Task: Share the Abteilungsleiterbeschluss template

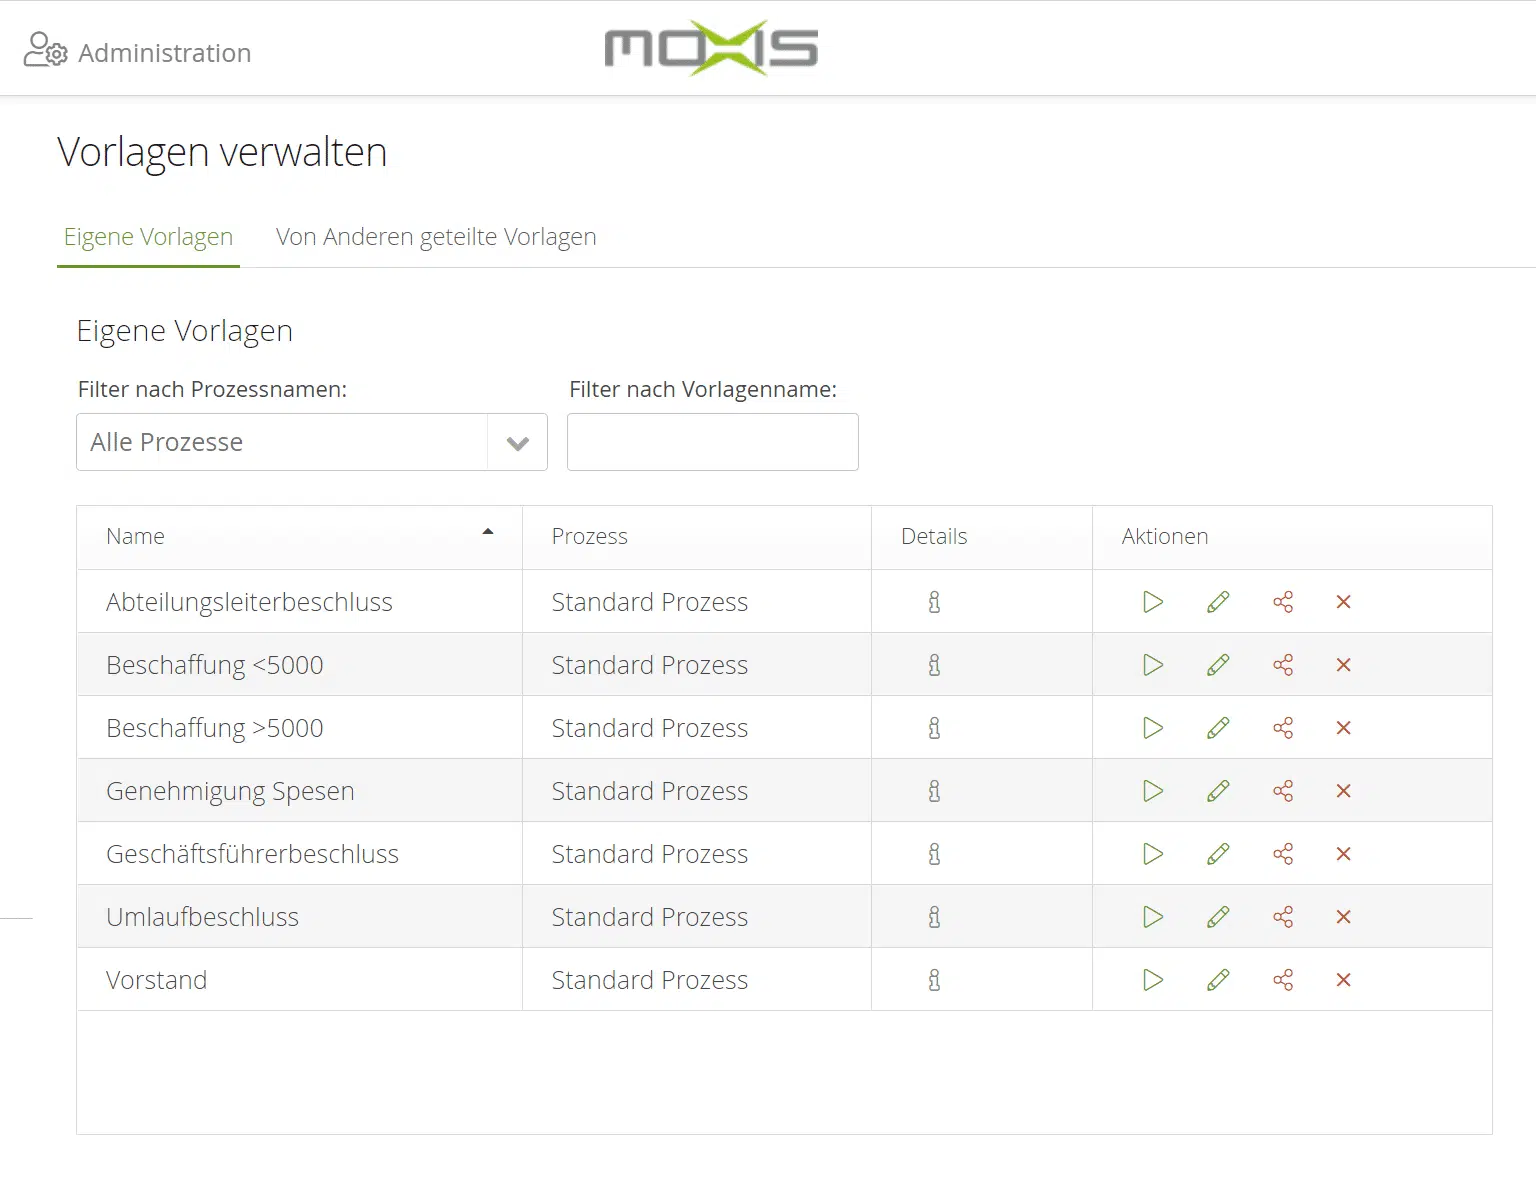Action: pos(1283,602)
